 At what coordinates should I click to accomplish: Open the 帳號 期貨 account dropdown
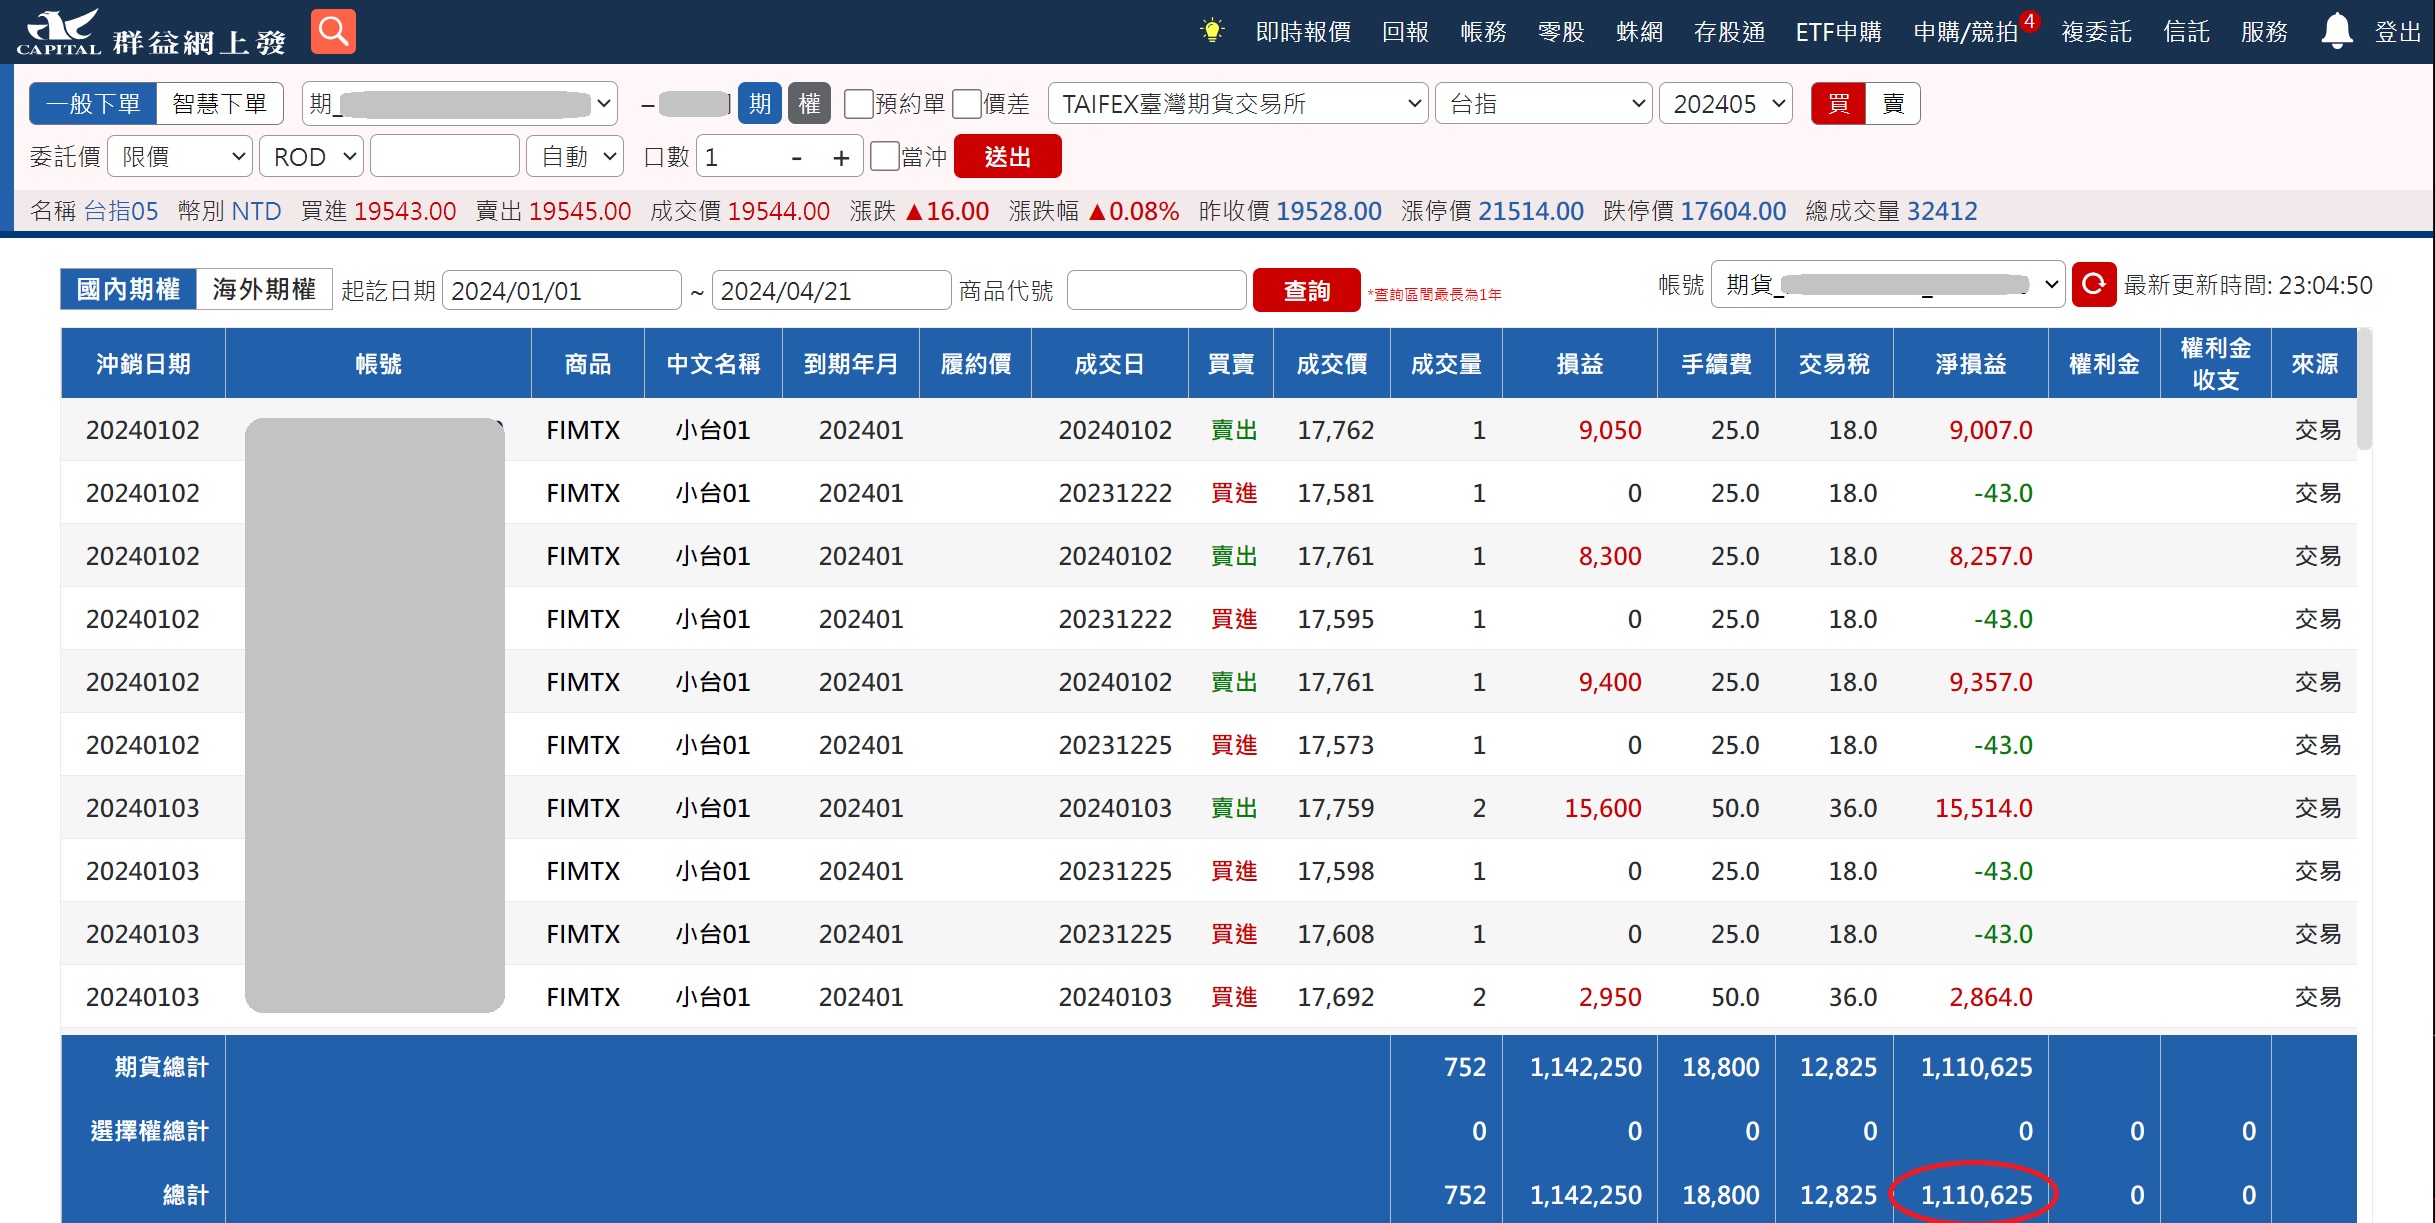(x=1888, y=285)
